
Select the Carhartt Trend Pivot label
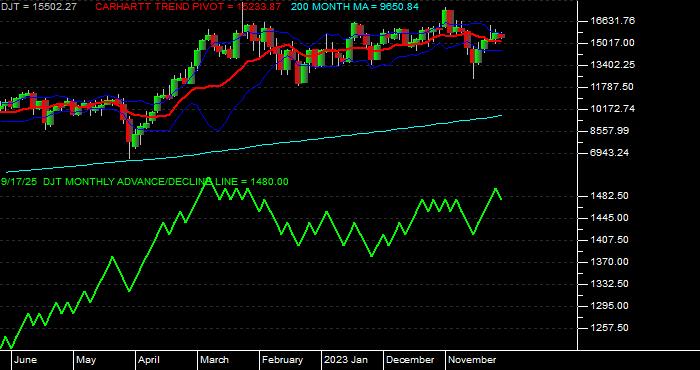coord(188,7)
